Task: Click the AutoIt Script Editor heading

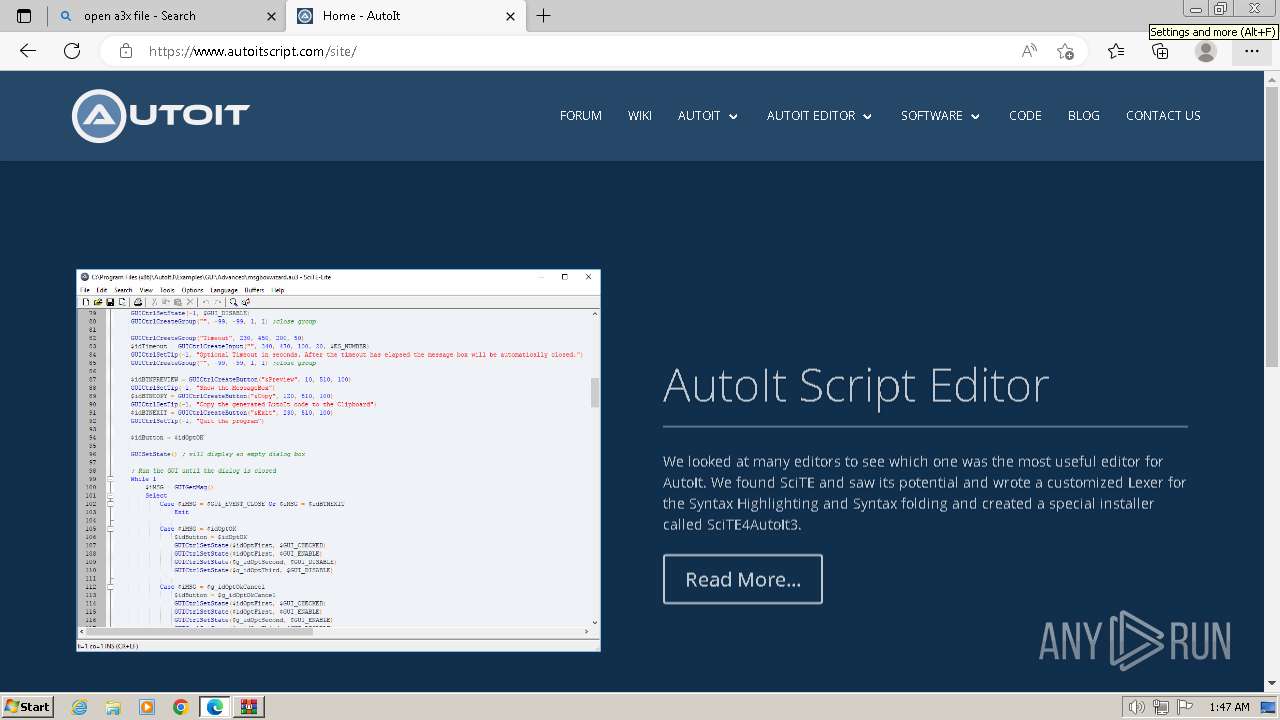Action: tap(856, 385)
